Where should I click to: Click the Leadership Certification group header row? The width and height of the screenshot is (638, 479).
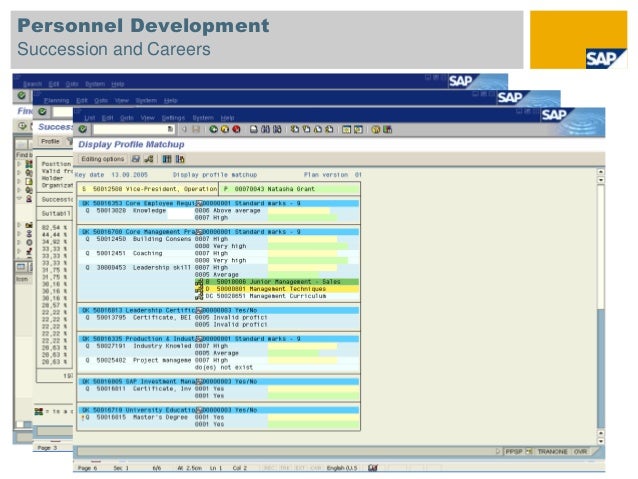(218, 310)
